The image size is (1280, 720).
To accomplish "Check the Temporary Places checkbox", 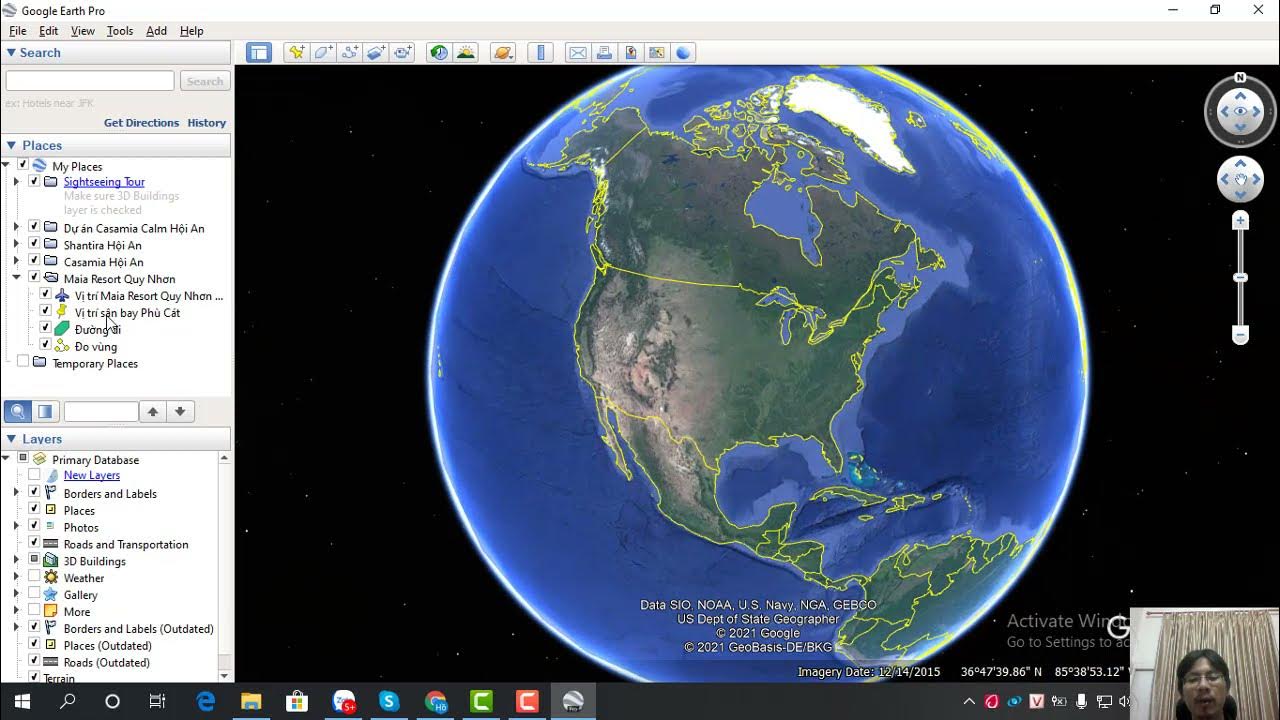I will [x=23, y=363].
